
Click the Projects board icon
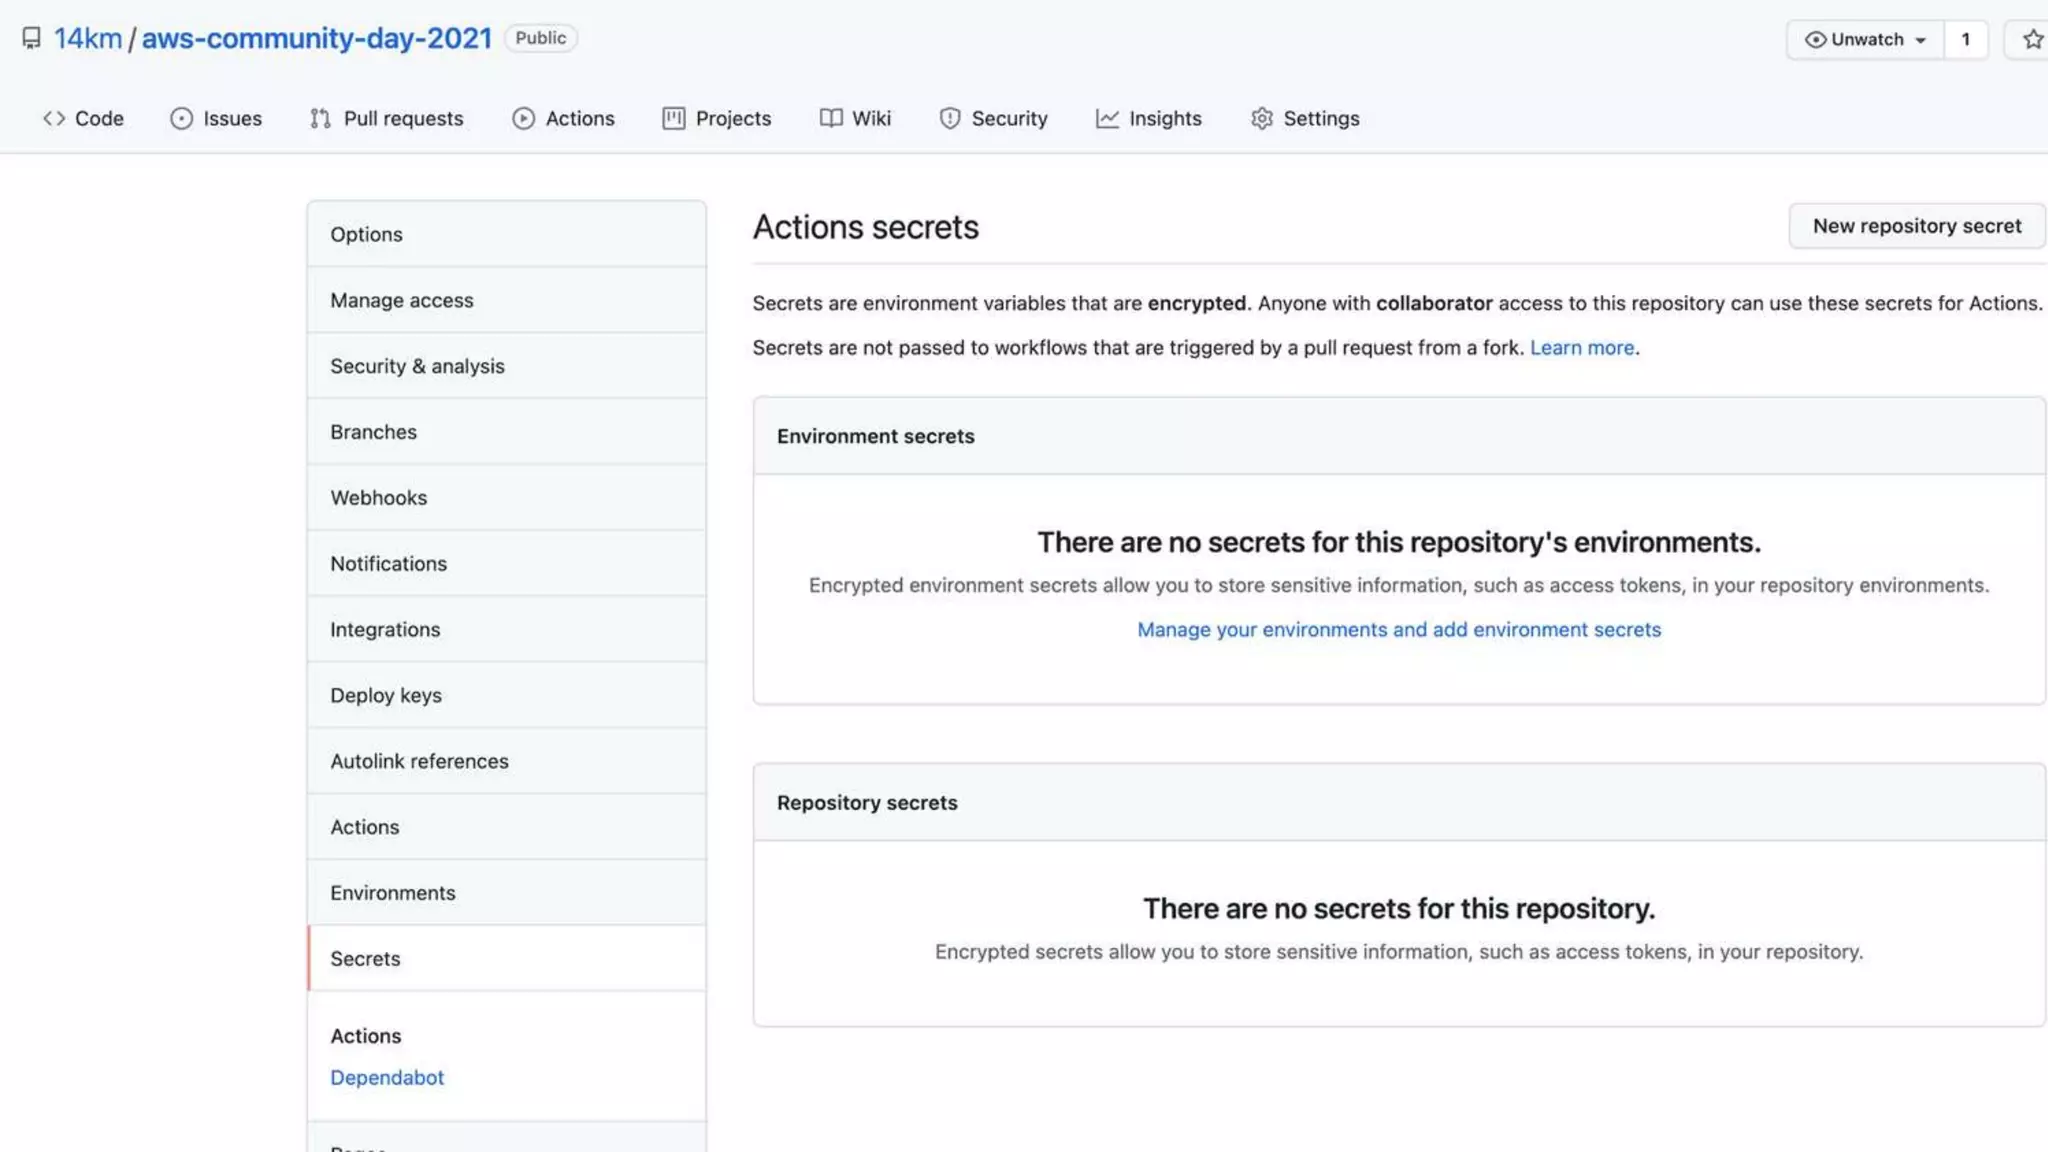pos(674,118)
